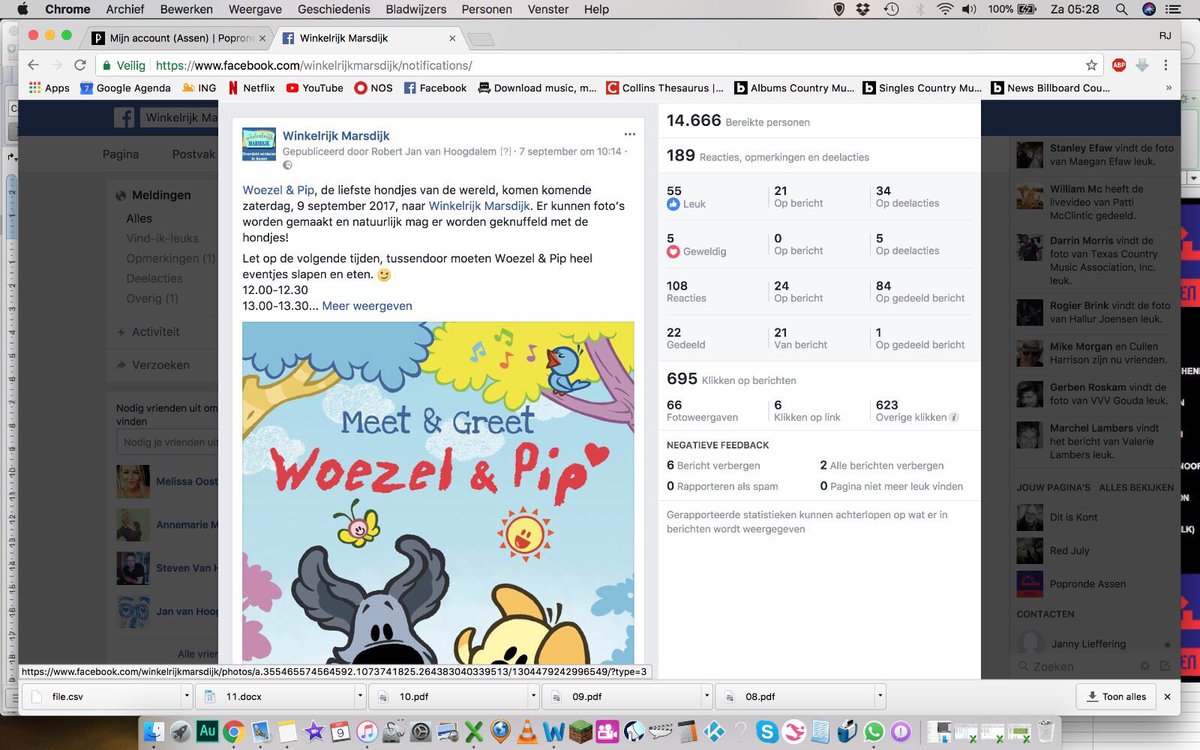Open the Time Machine menu bar icon
The height and width of the screenshot is (750, 1200).
(891, 9)
